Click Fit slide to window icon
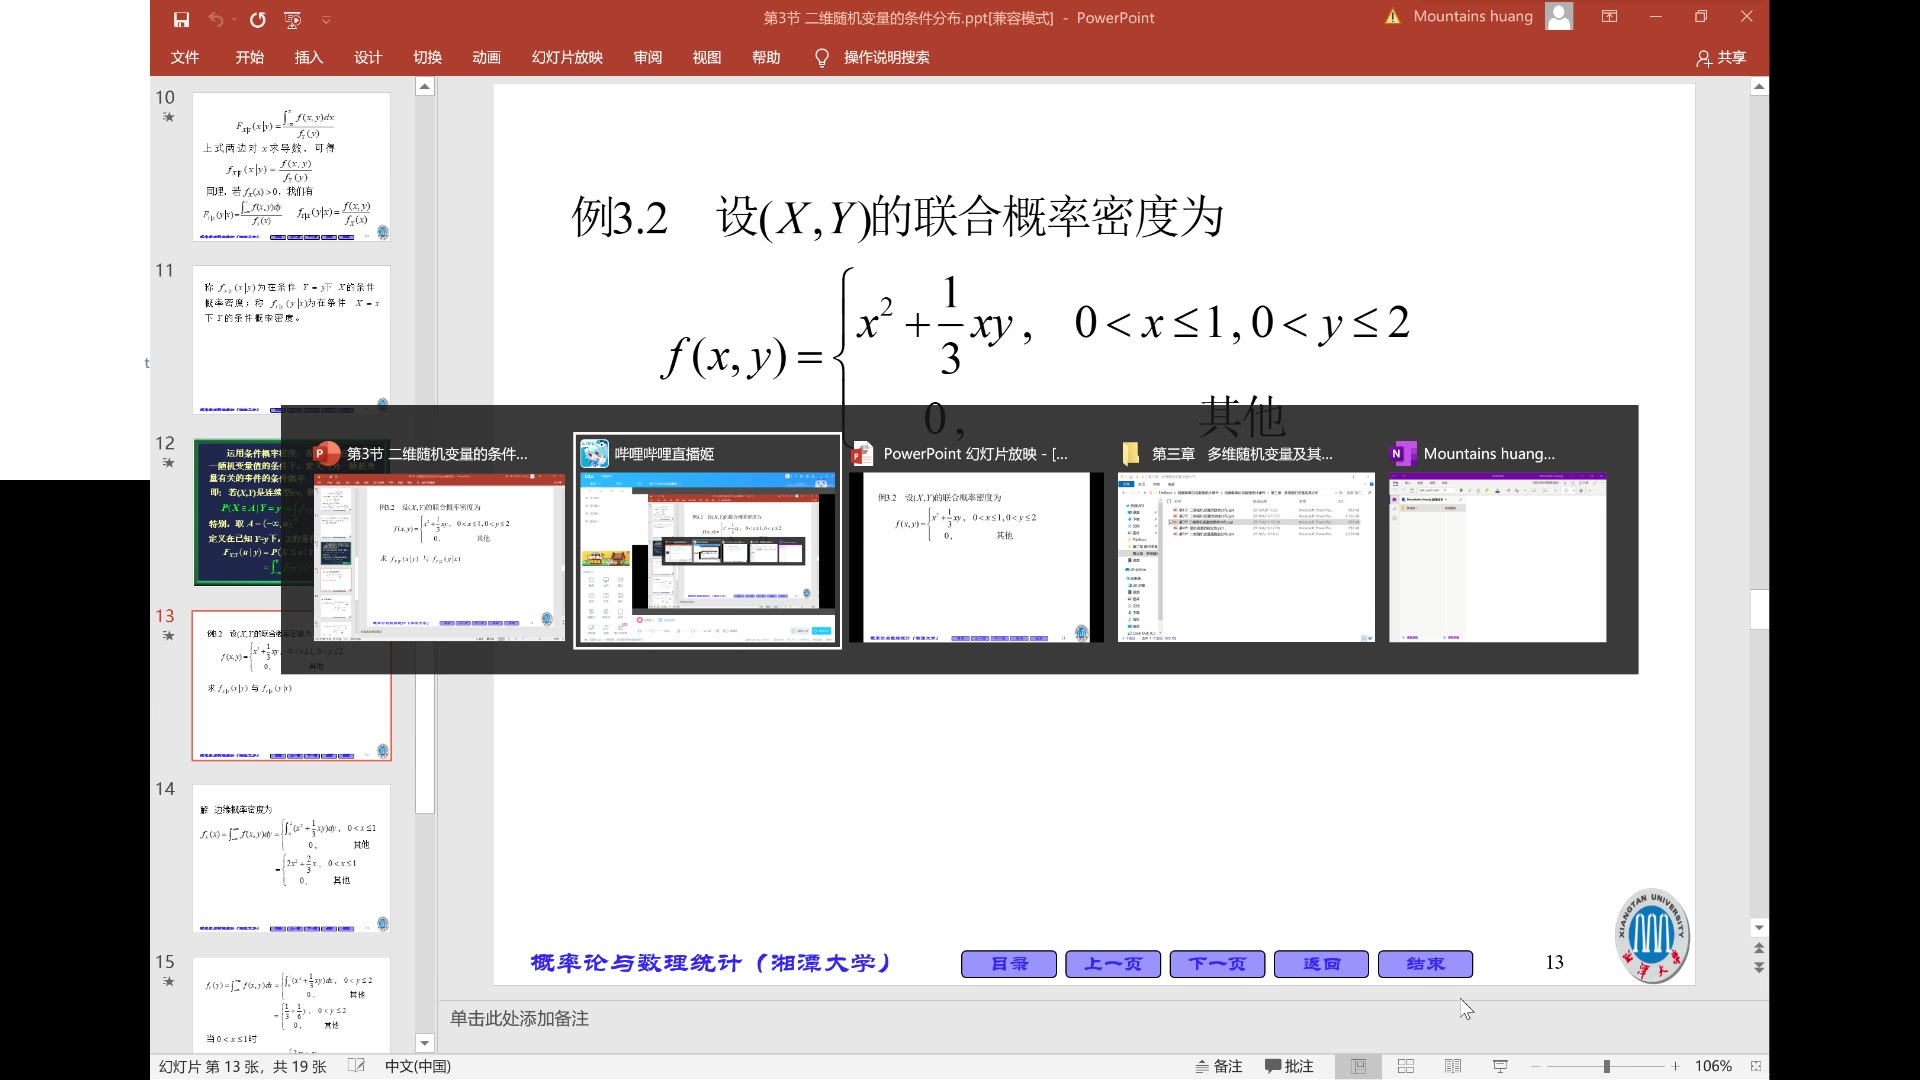 (1755, 1066)
